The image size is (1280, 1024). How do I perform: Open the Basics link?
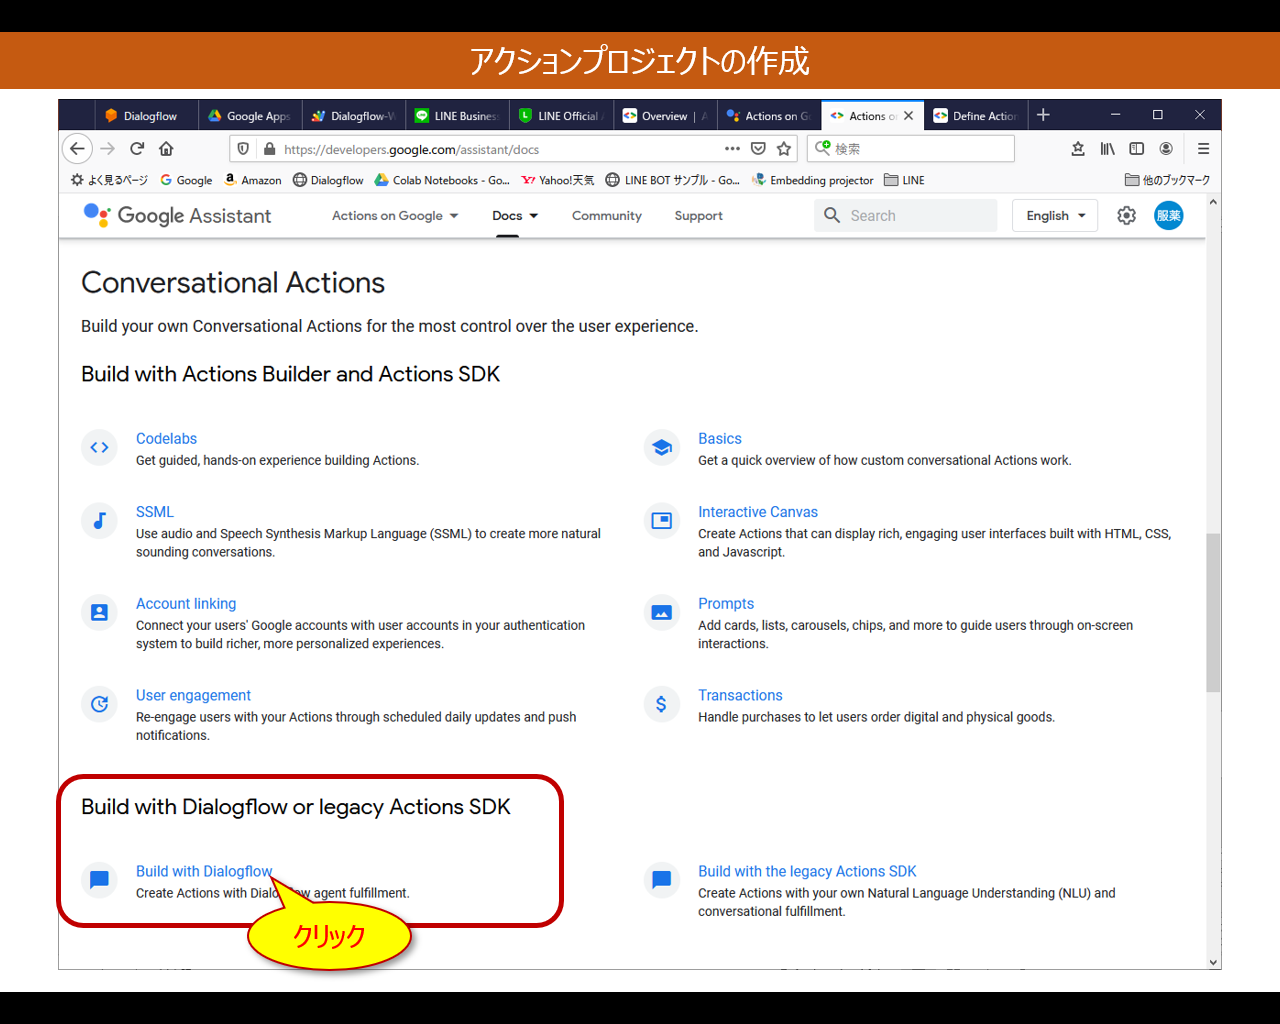(x=720, y=439)
